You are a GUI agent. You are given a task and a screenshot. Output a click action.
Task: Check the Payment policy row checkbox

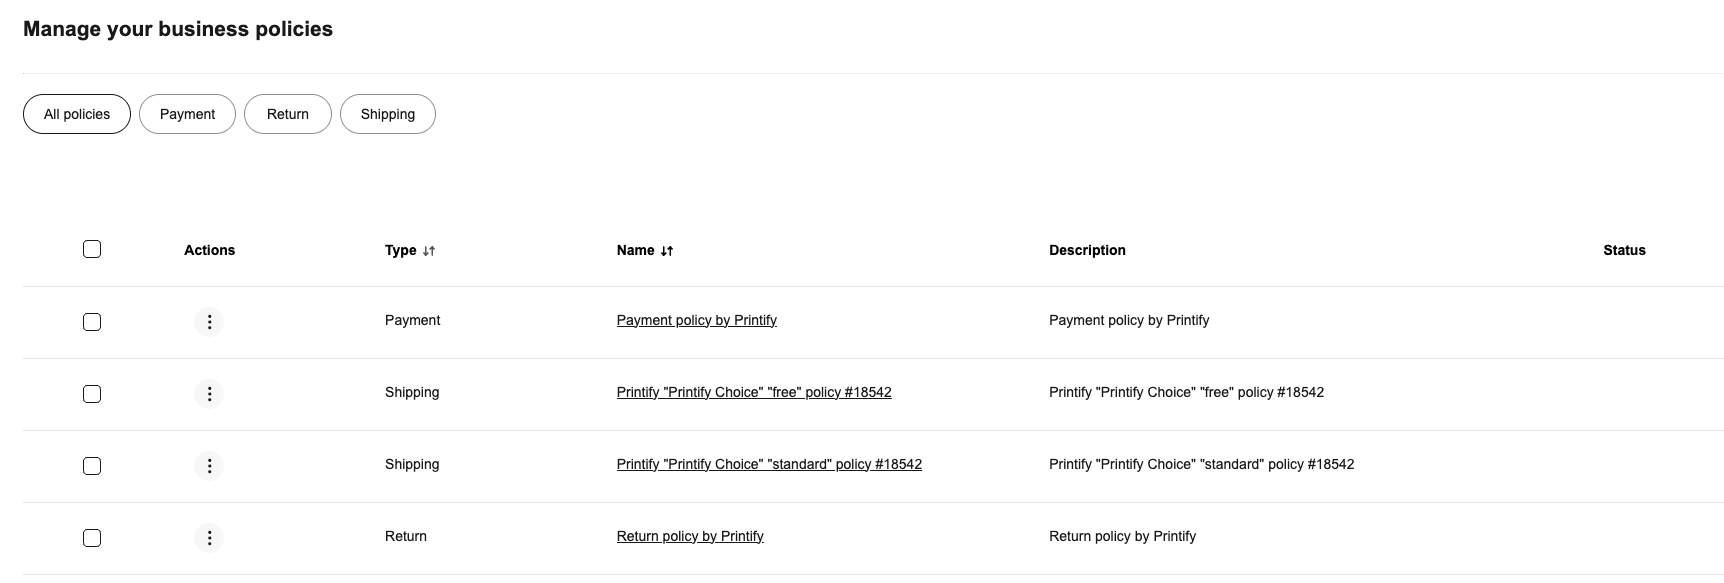pos(91,322)
